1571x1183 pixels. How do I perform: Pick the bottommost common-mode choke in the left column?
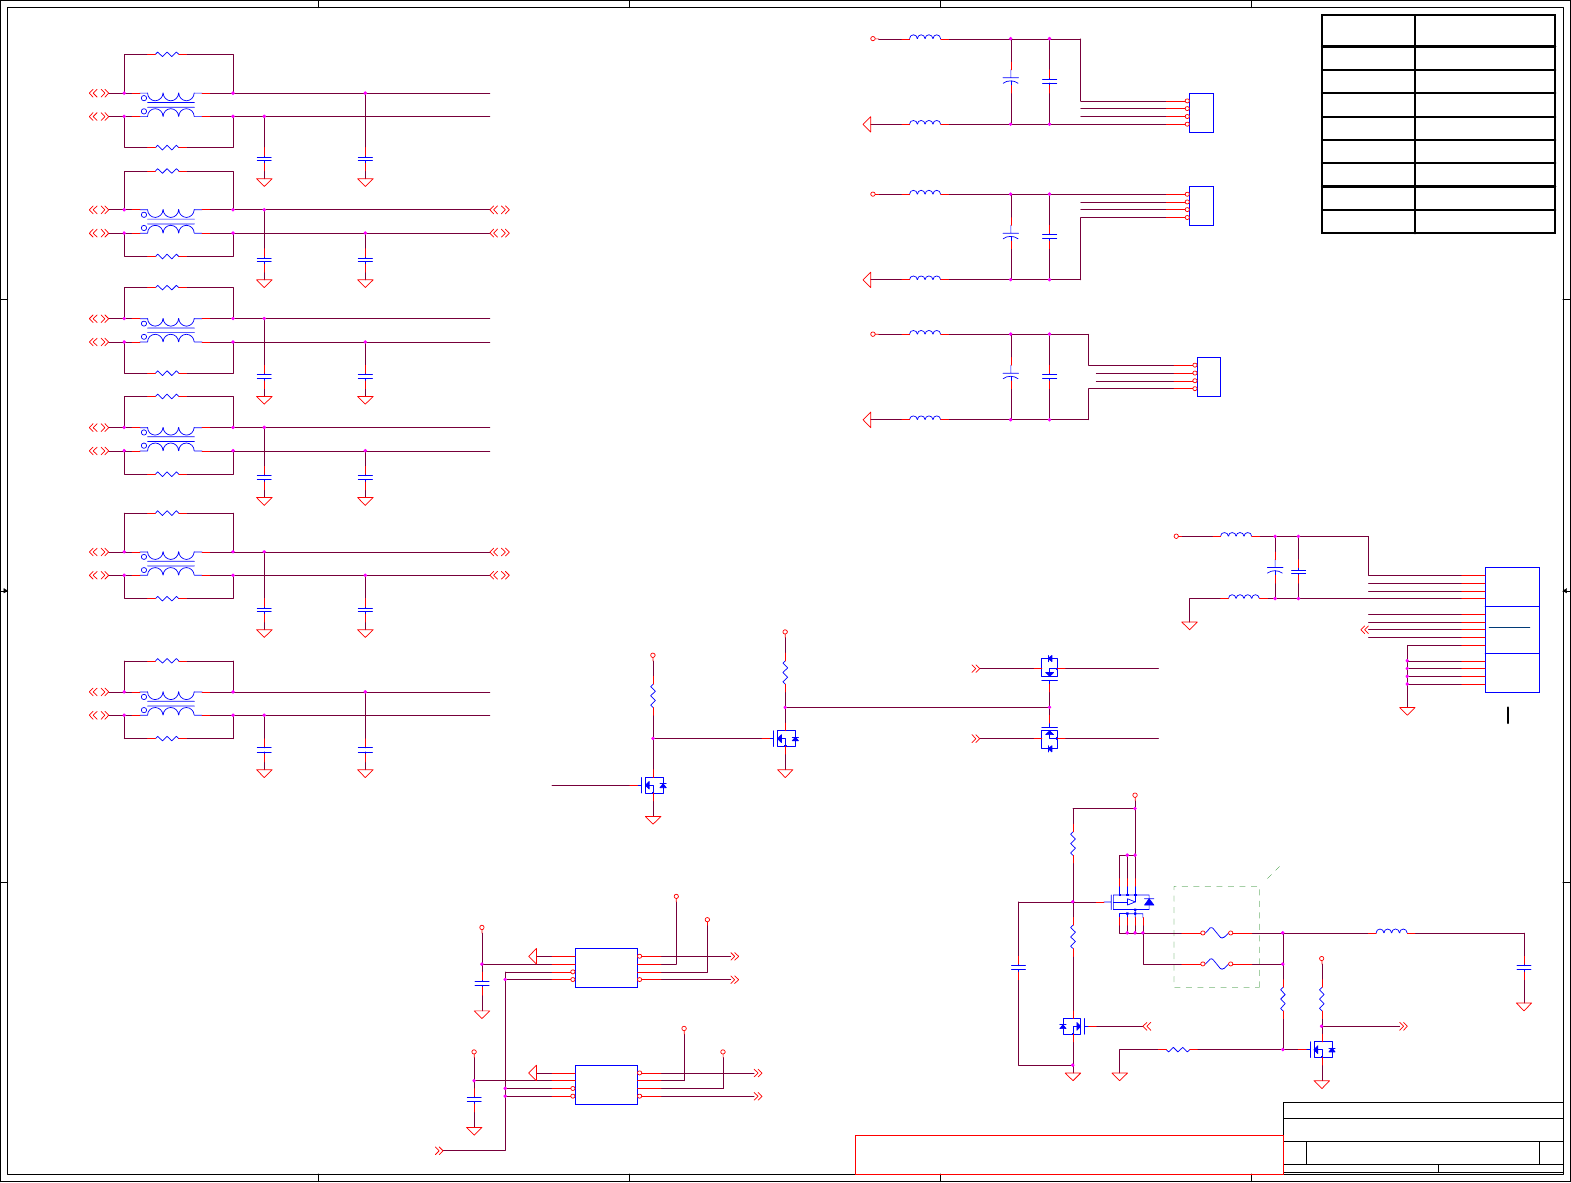(170, 704)
